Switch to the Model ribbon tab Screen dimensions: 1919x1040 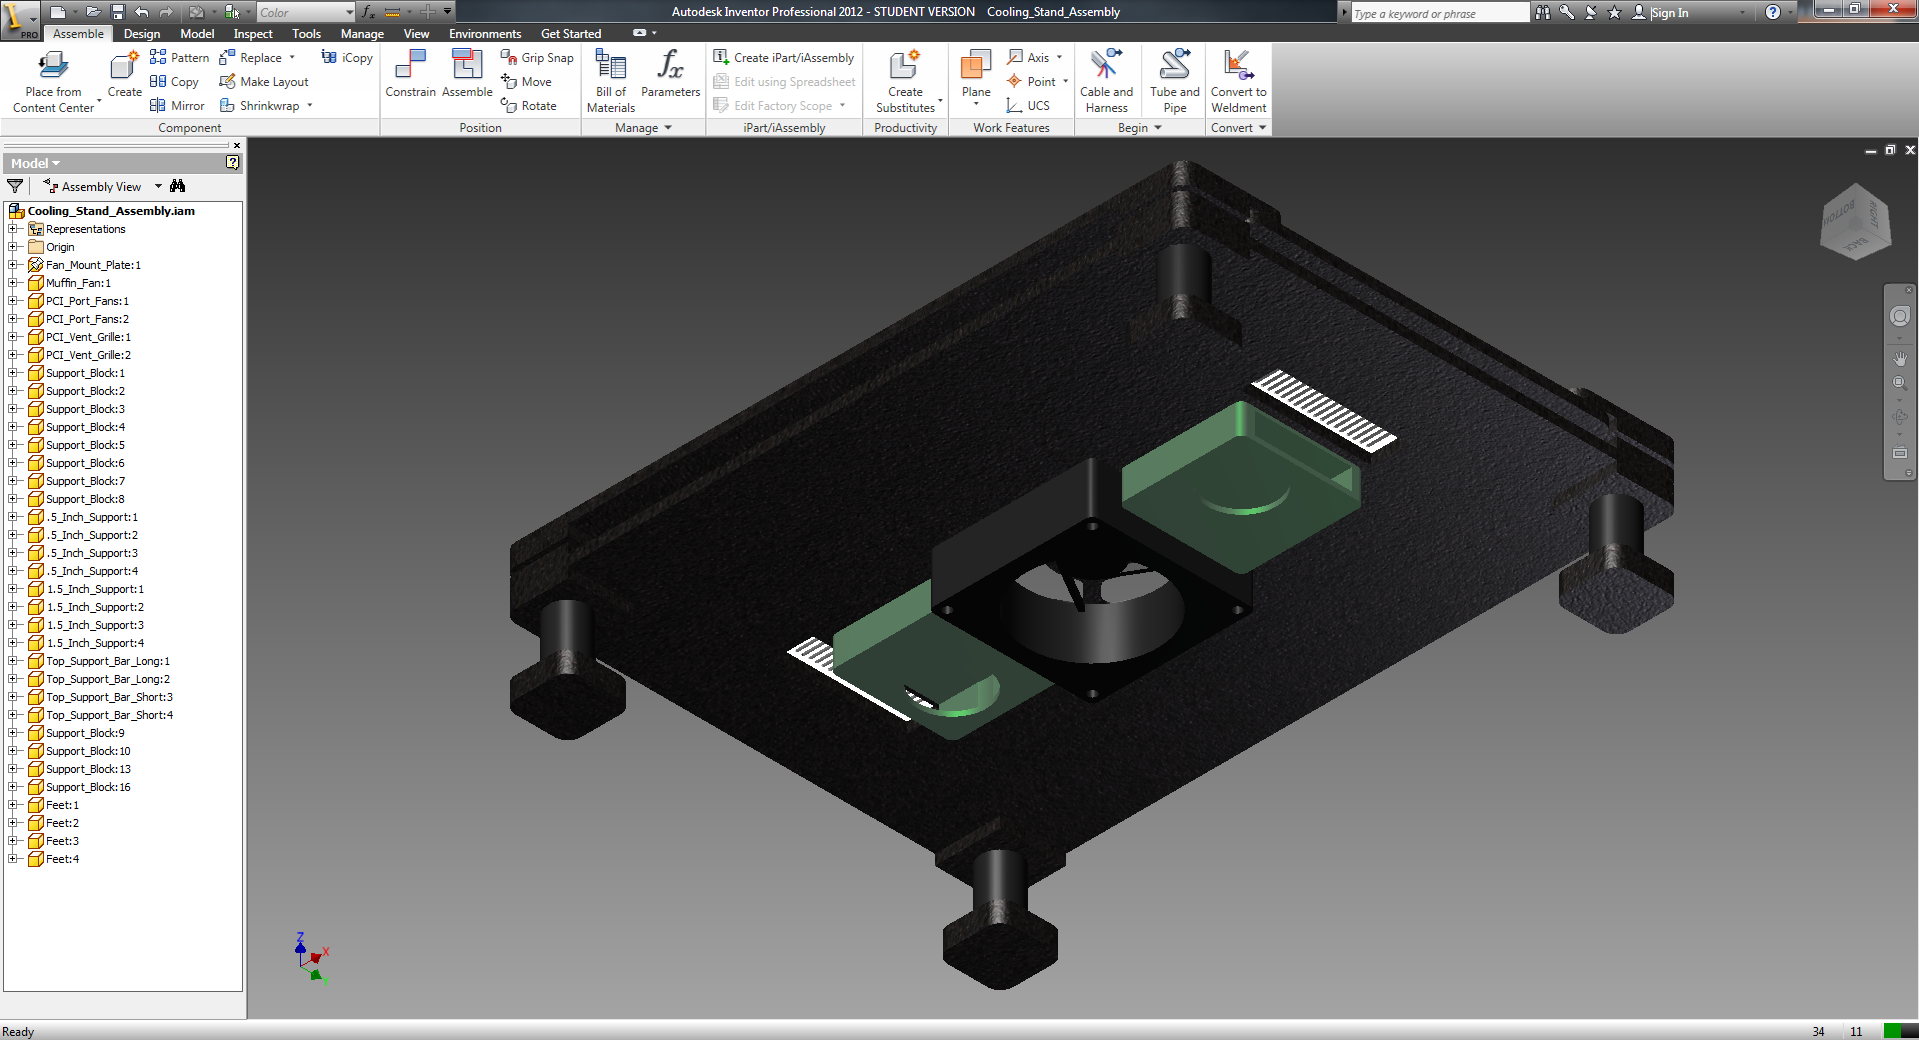(x=197, y=34)
